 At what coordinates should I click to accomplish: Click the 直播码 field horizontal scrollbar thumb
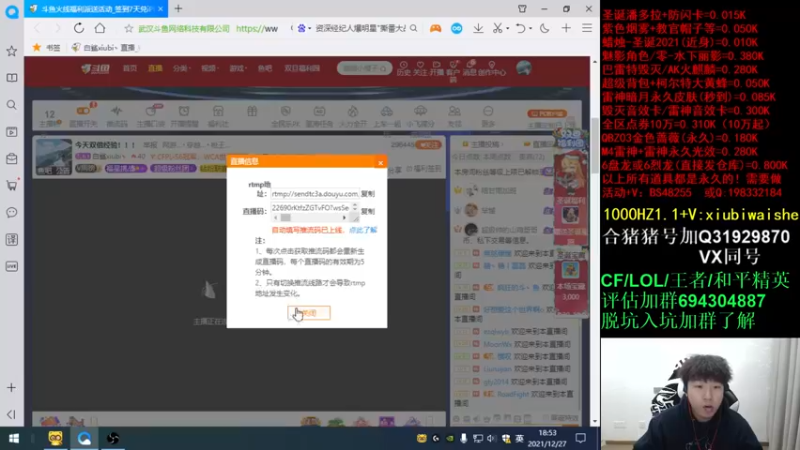(286, 218)
